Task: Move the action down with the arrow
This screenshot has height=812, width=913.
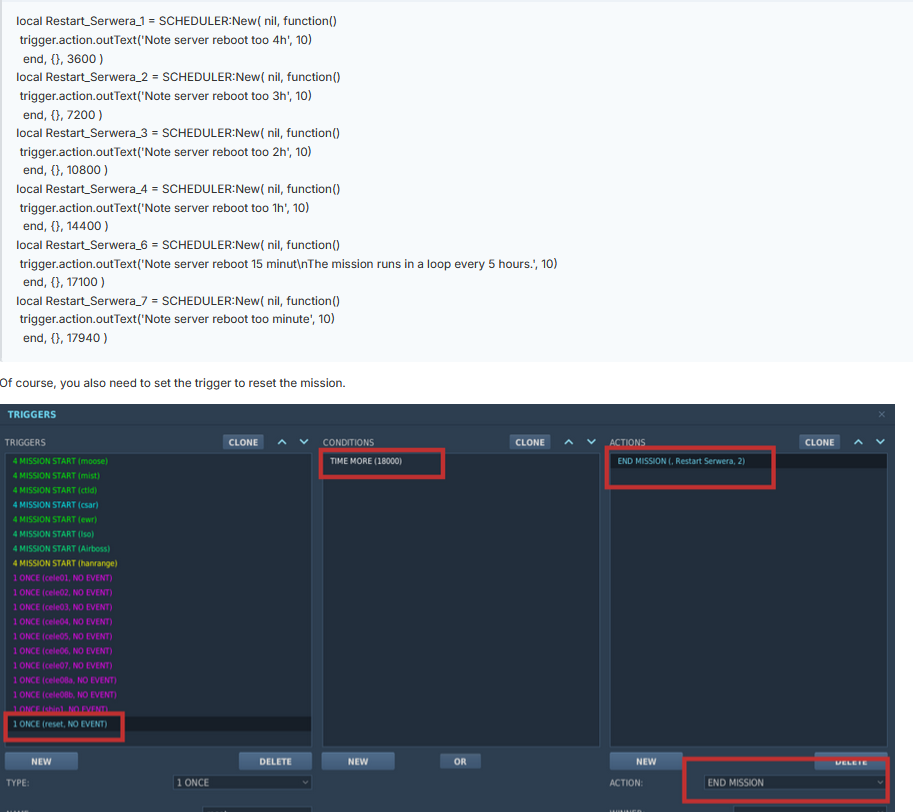Action: point(880,442)
